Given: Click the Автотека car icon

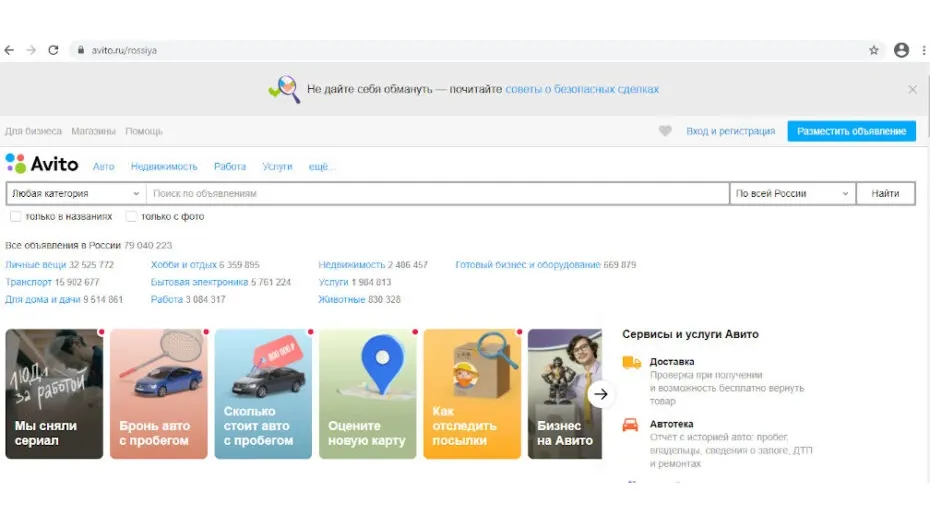Looking at the screenshot, I should pos(630,425).
